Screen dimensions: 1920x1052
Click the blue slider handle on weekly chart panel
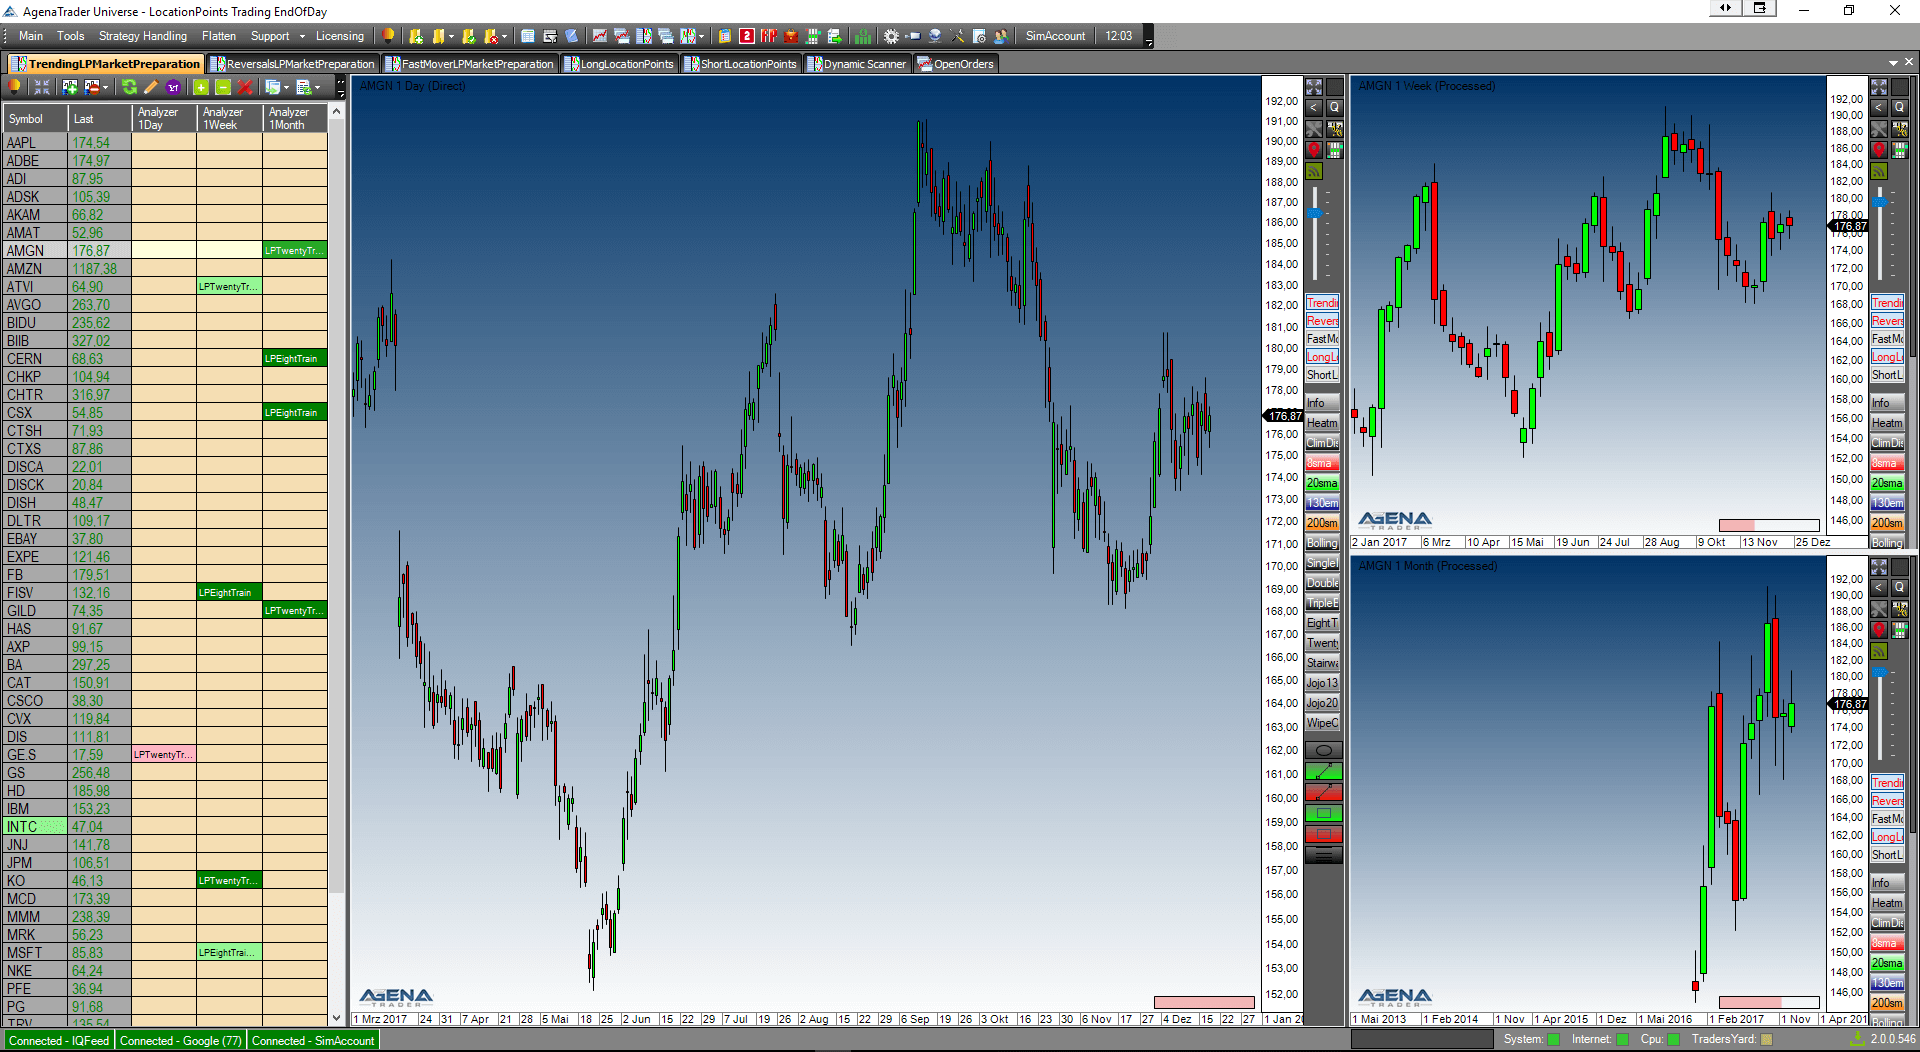[1880, 203]
